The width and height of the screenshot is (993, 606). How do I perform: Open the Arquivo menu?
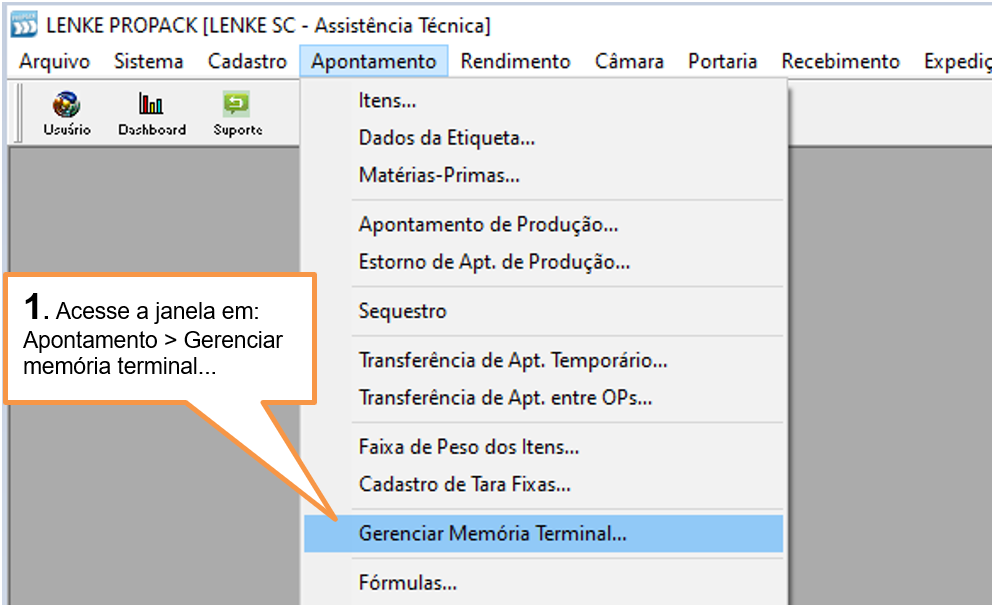[54, 61]
